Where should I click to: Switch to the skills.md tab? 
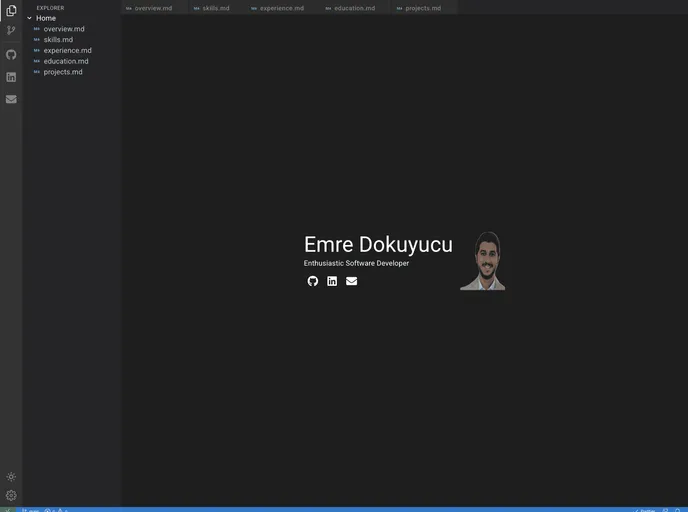pyautogui.click(x=215, y=8)
